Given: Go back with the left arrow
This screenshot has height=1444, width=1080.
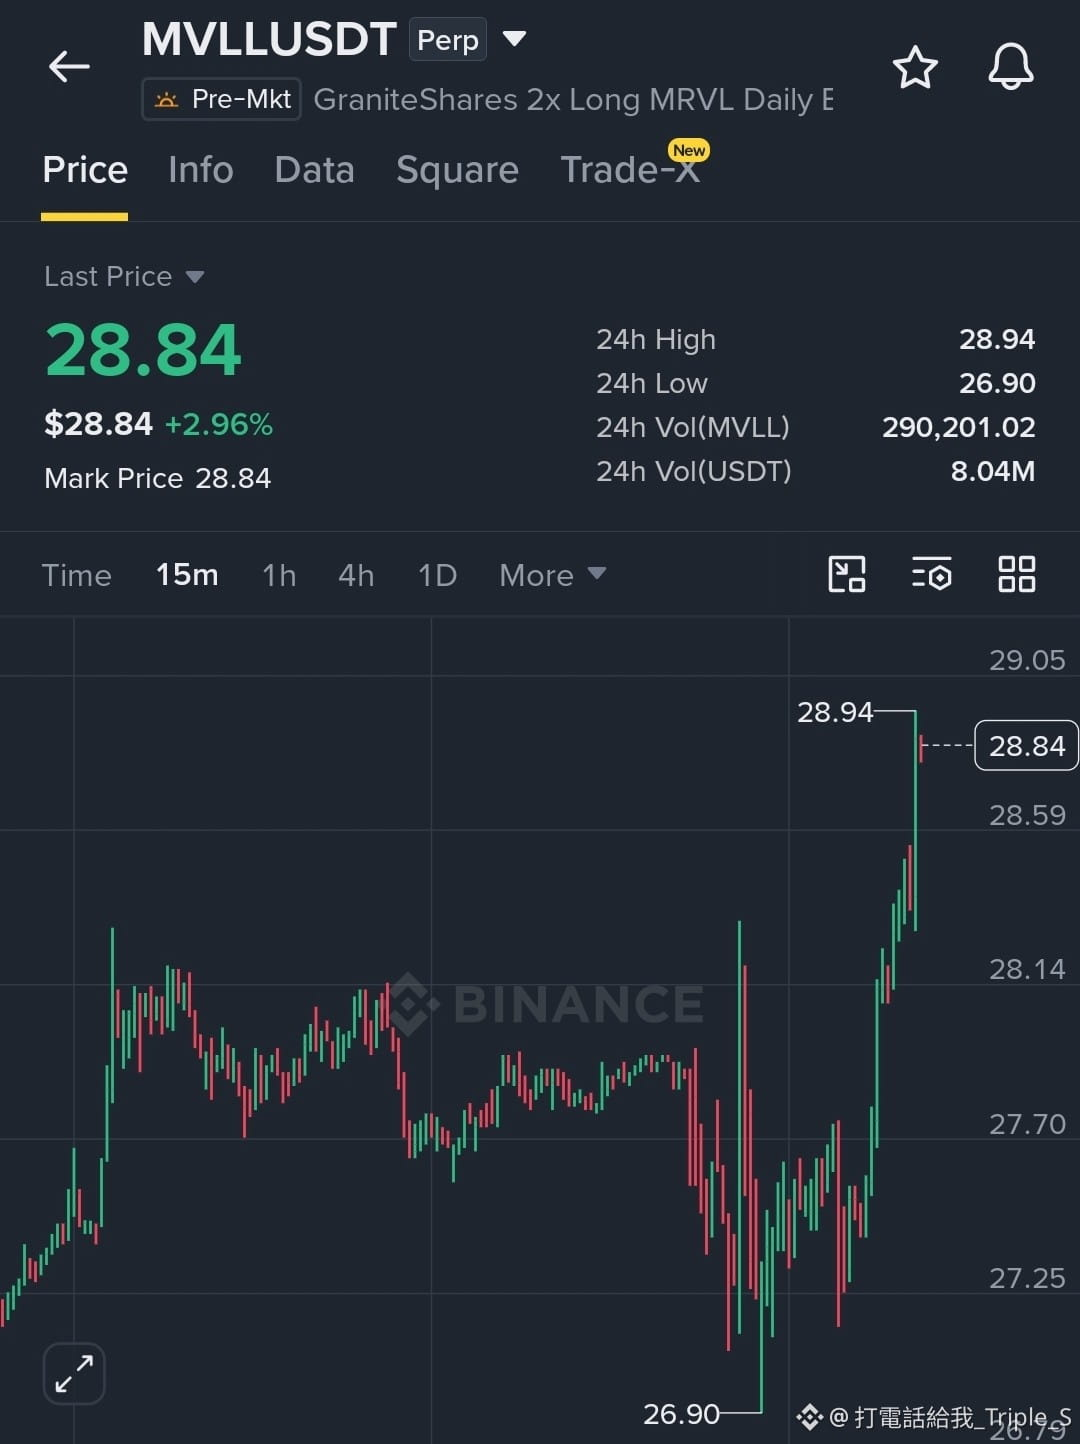Looking at the screenshot, I should pos(69,67).
